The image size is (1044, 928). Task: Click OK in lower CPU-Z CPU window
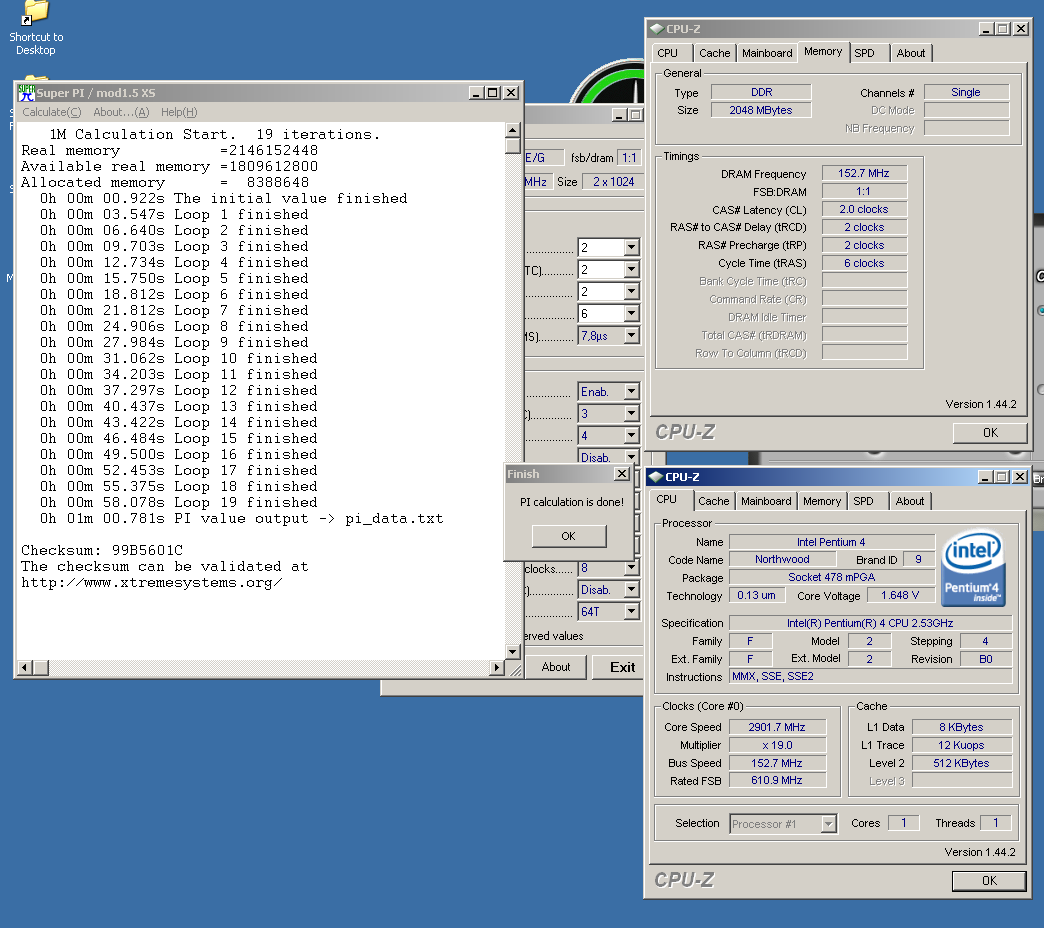989,881
